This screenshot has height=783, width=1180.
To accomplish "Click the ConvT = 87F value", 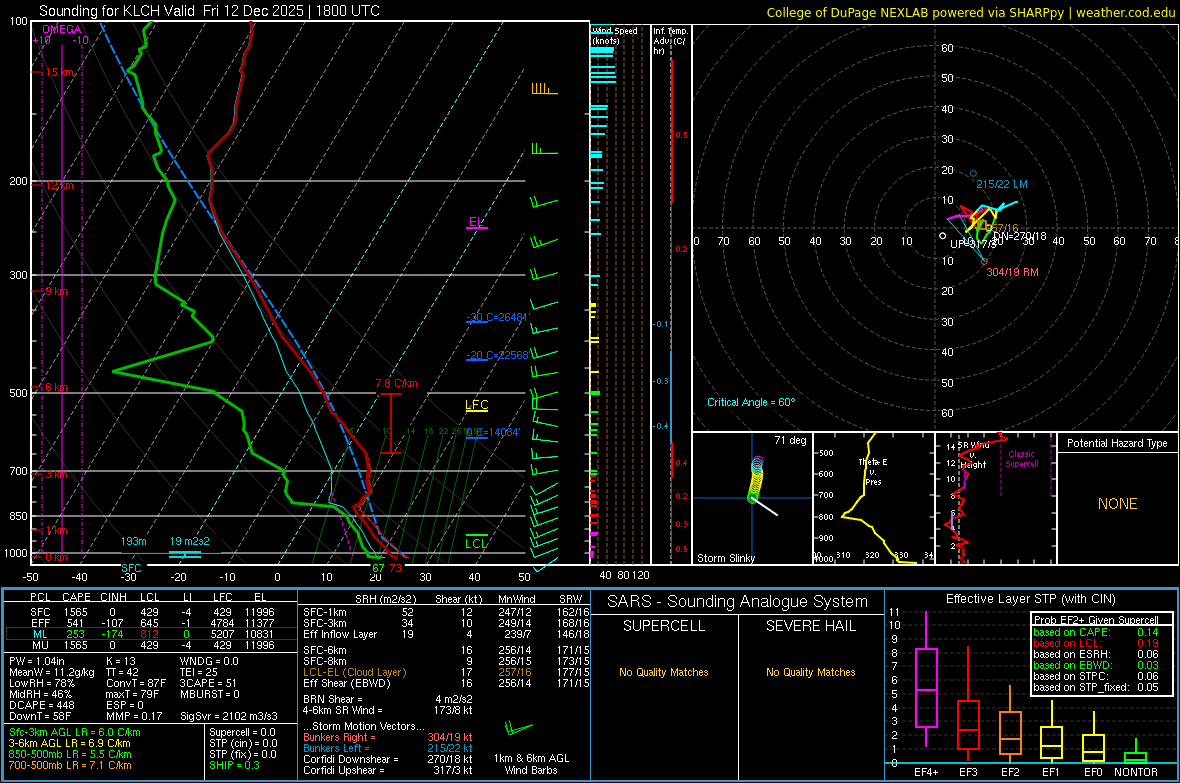I will coord(136,684).
